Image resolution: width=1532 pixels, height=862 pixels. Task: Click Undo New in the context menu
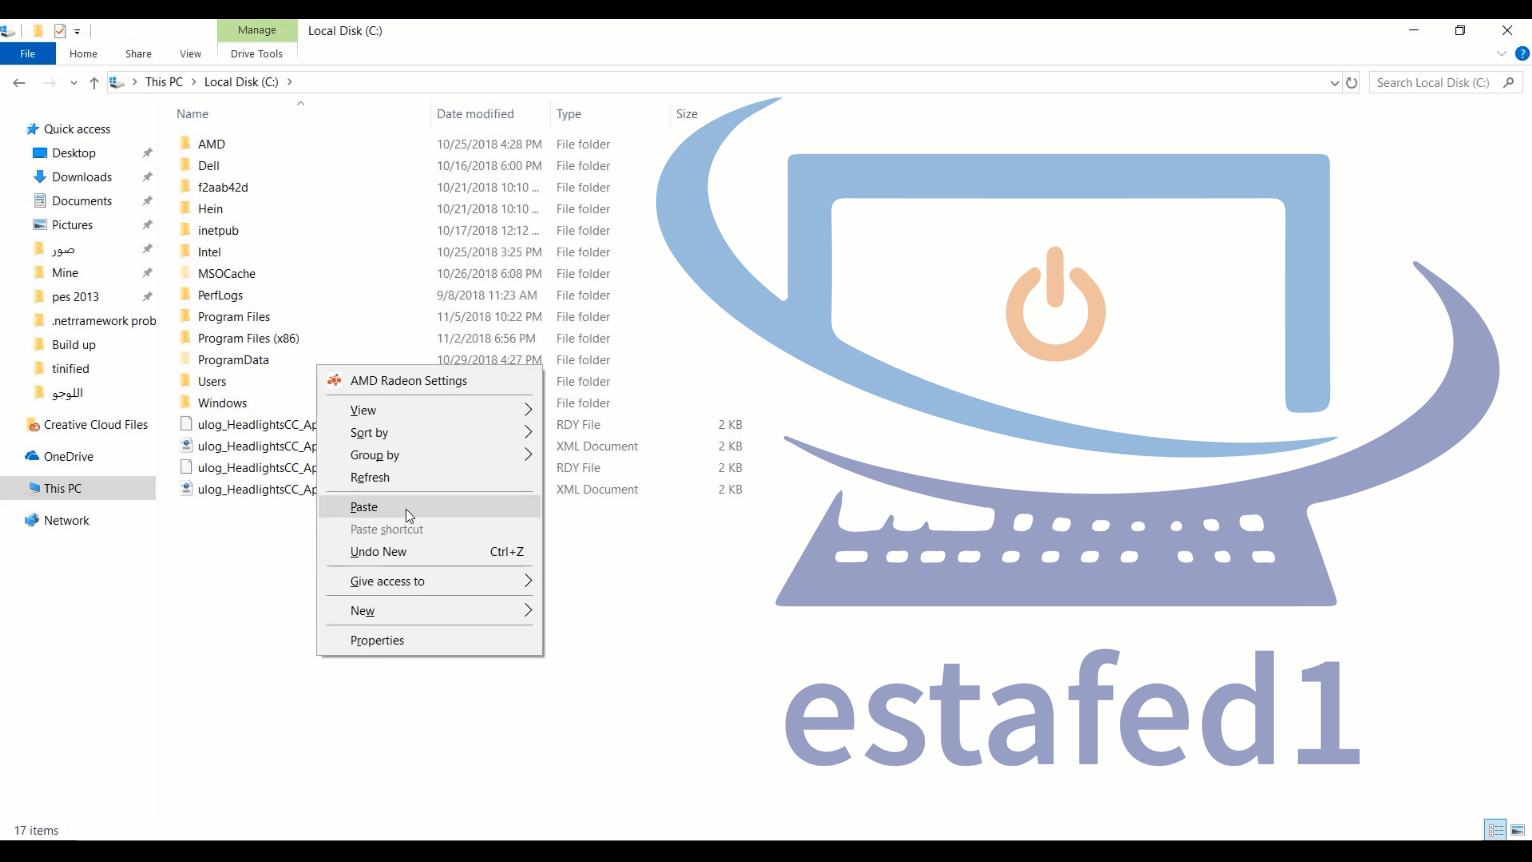click(x=378, y=551)
